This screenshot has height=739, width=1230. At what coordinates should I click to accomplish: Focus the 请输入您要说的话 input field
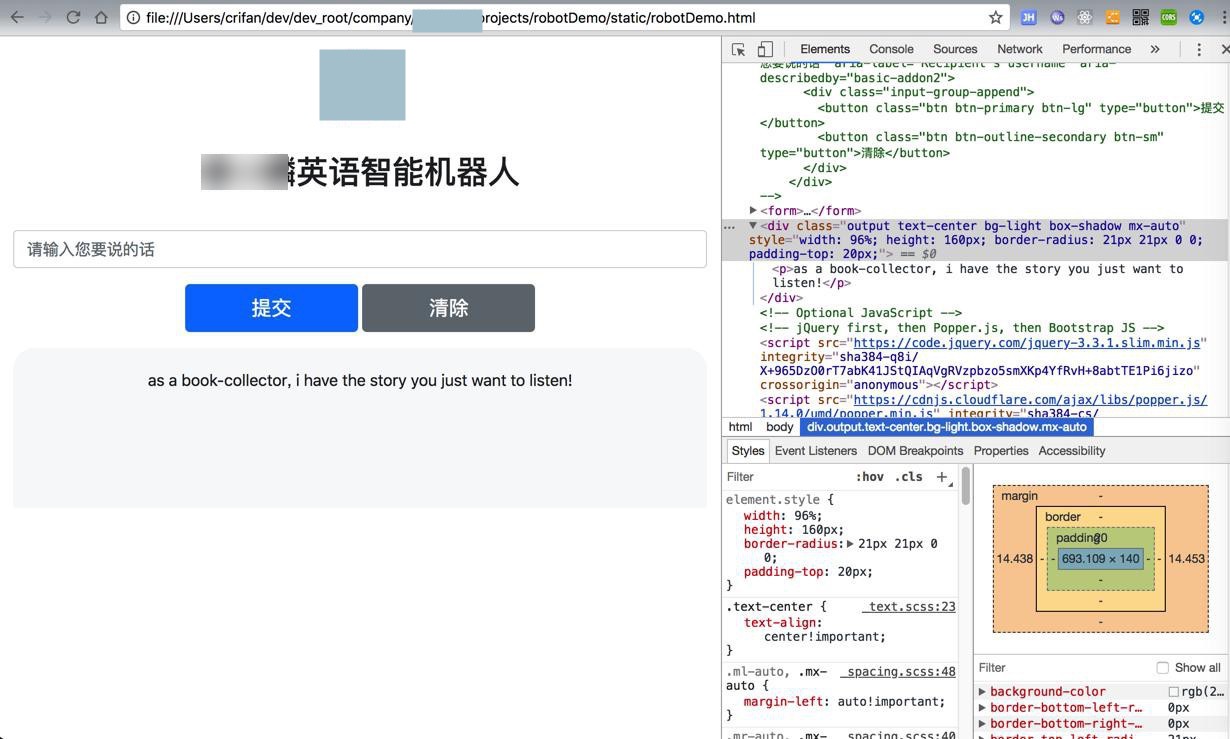pyautogui.click(x=360, y=249)
